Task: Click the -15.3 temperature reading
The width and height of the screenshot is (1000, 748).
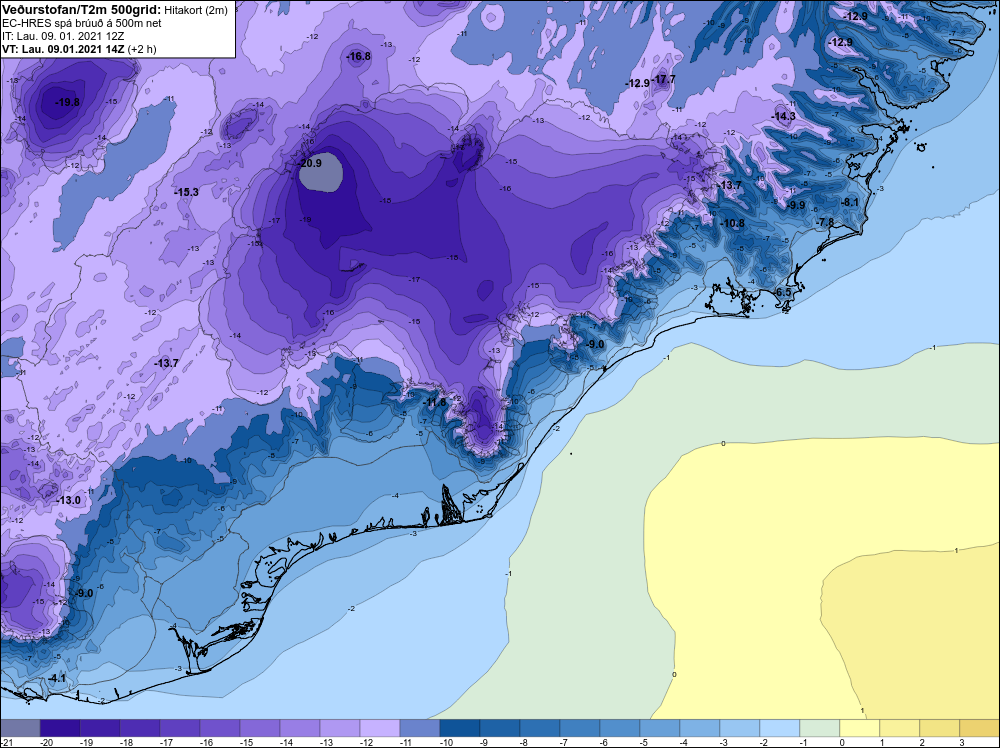Action: point(186,192)
